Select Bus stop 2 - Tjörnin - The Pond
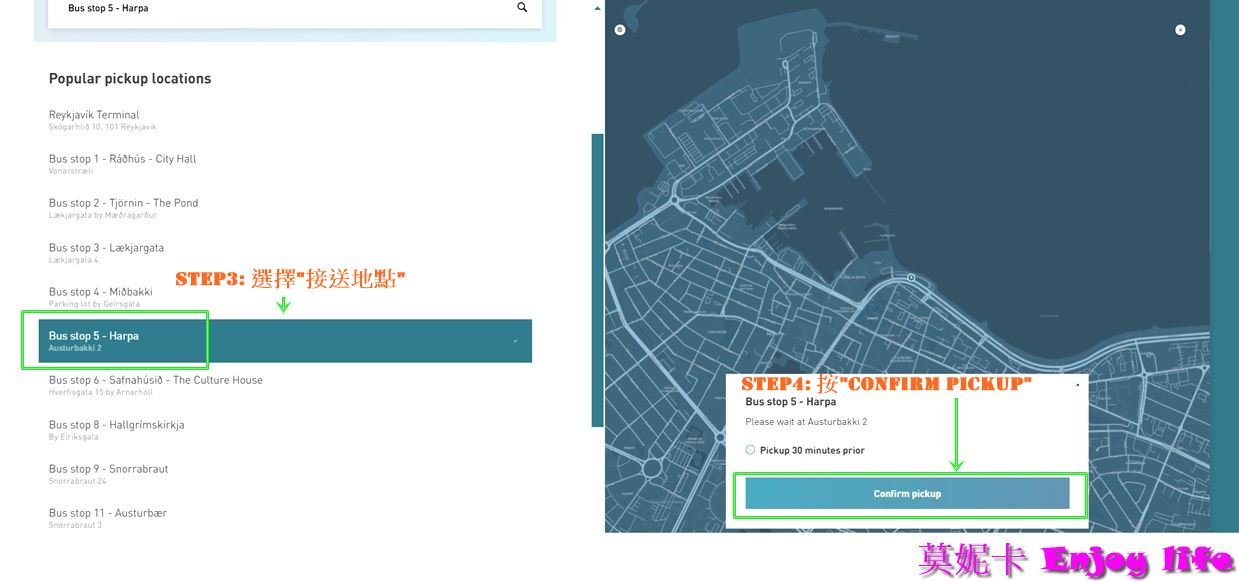Image resolution: width=1239 pixels, height=583 pixels. pos(123,203)
